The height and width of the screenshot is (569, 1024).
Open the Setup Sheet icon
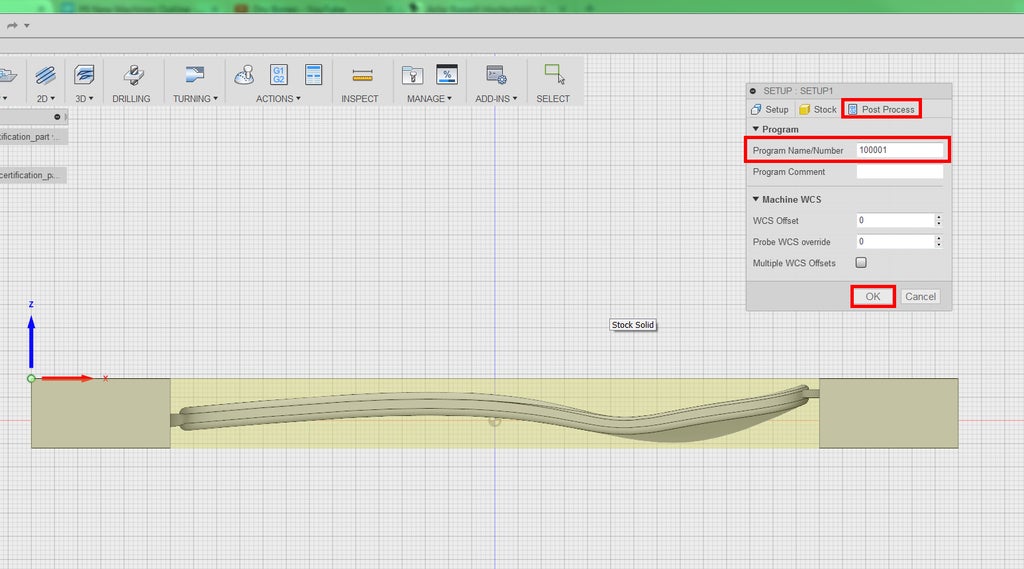tap(313, 74)
